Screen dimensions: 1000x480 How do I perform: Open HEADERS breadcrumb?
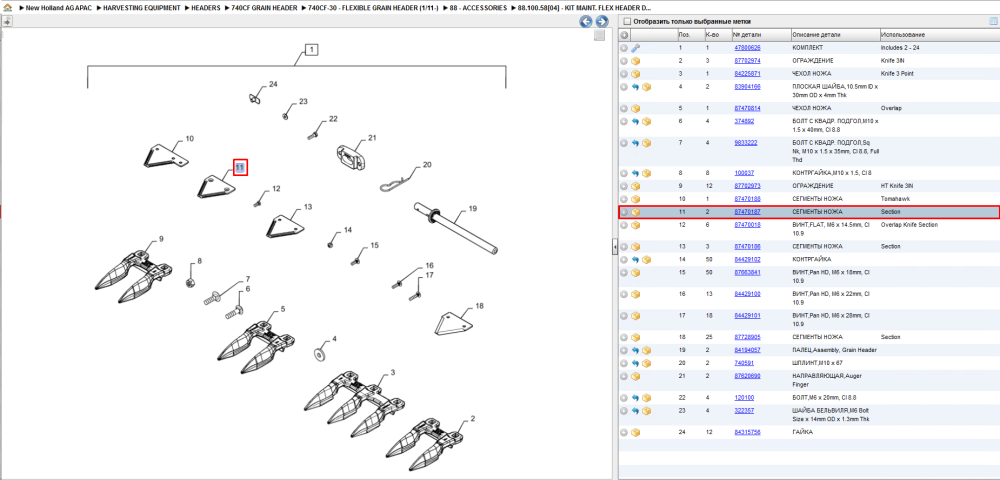click(206, 8)
